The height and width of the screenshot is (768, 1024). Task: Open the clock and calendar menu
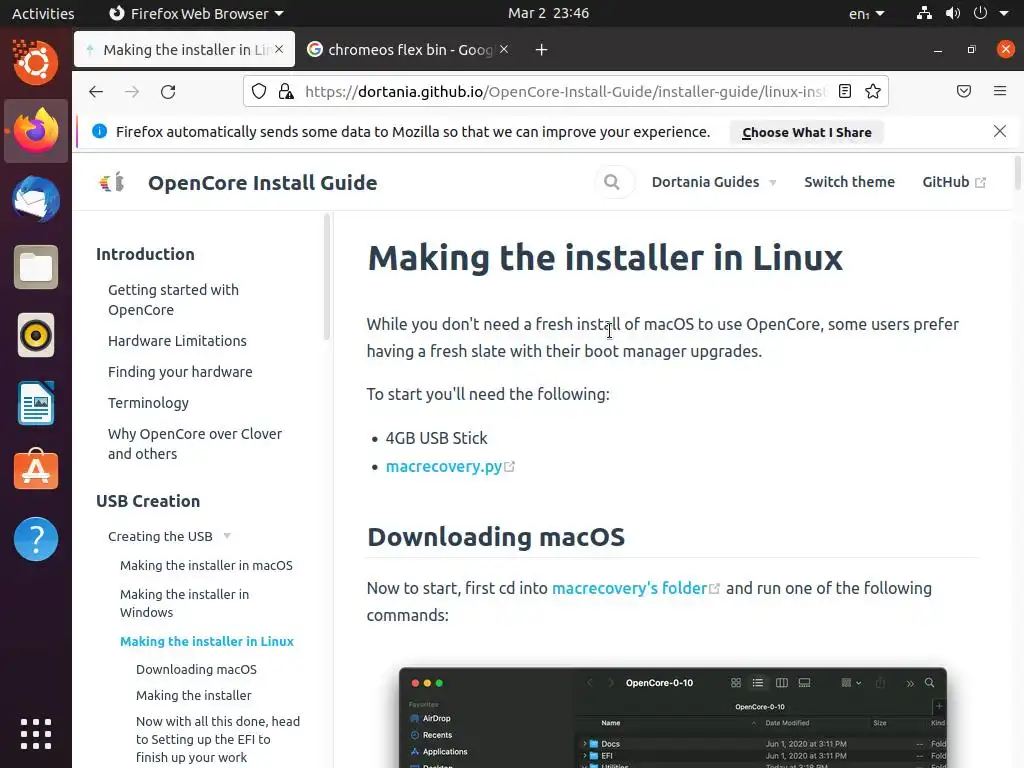pos(549,13)
